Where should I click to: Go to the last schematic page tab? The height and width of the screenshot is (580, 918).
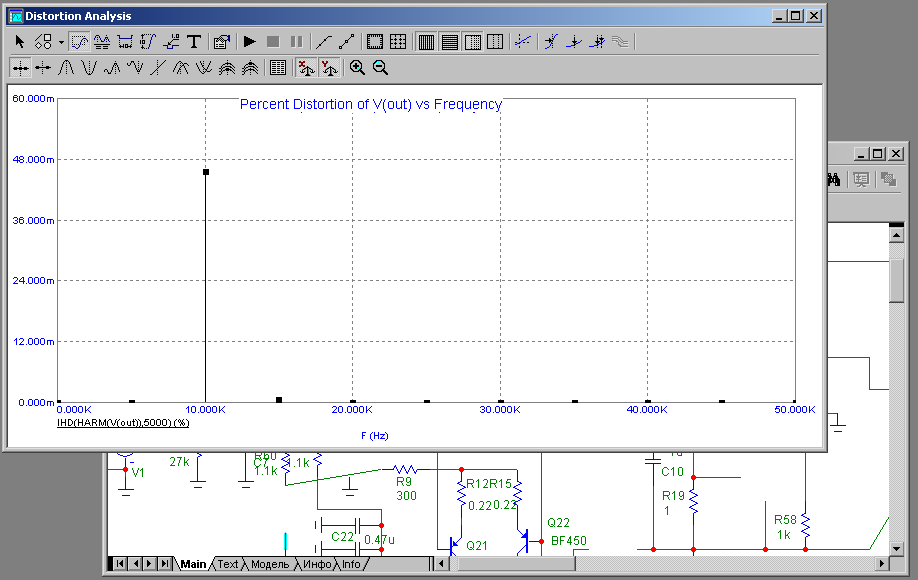[165, 564]
